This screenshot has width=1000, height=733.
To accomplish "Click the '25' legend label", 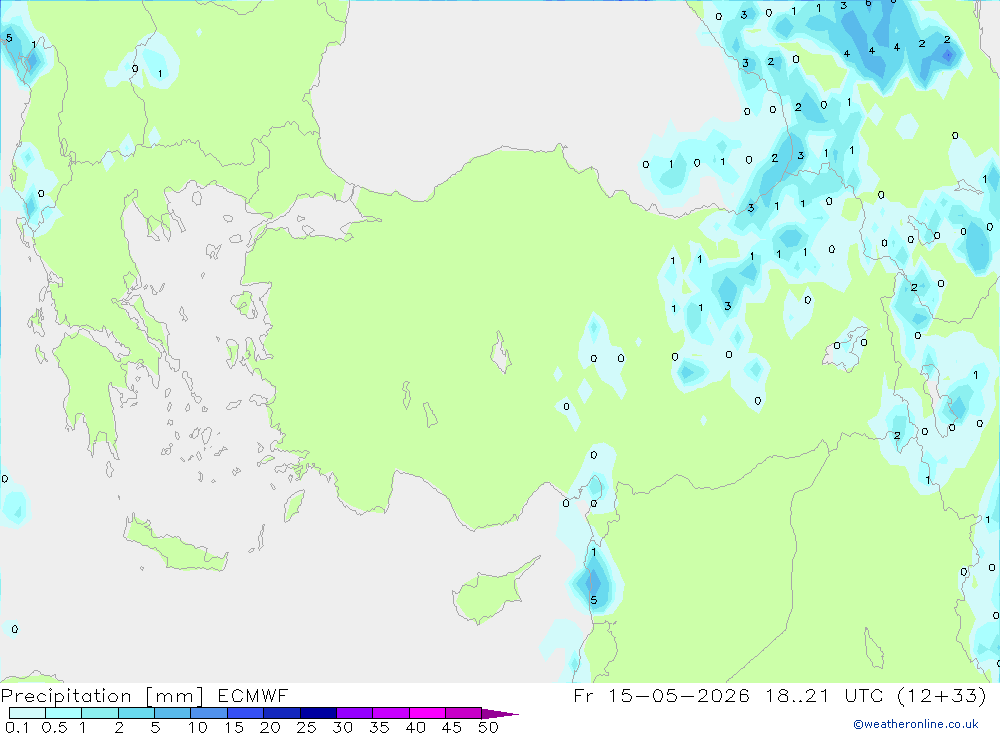I will 307,727.
